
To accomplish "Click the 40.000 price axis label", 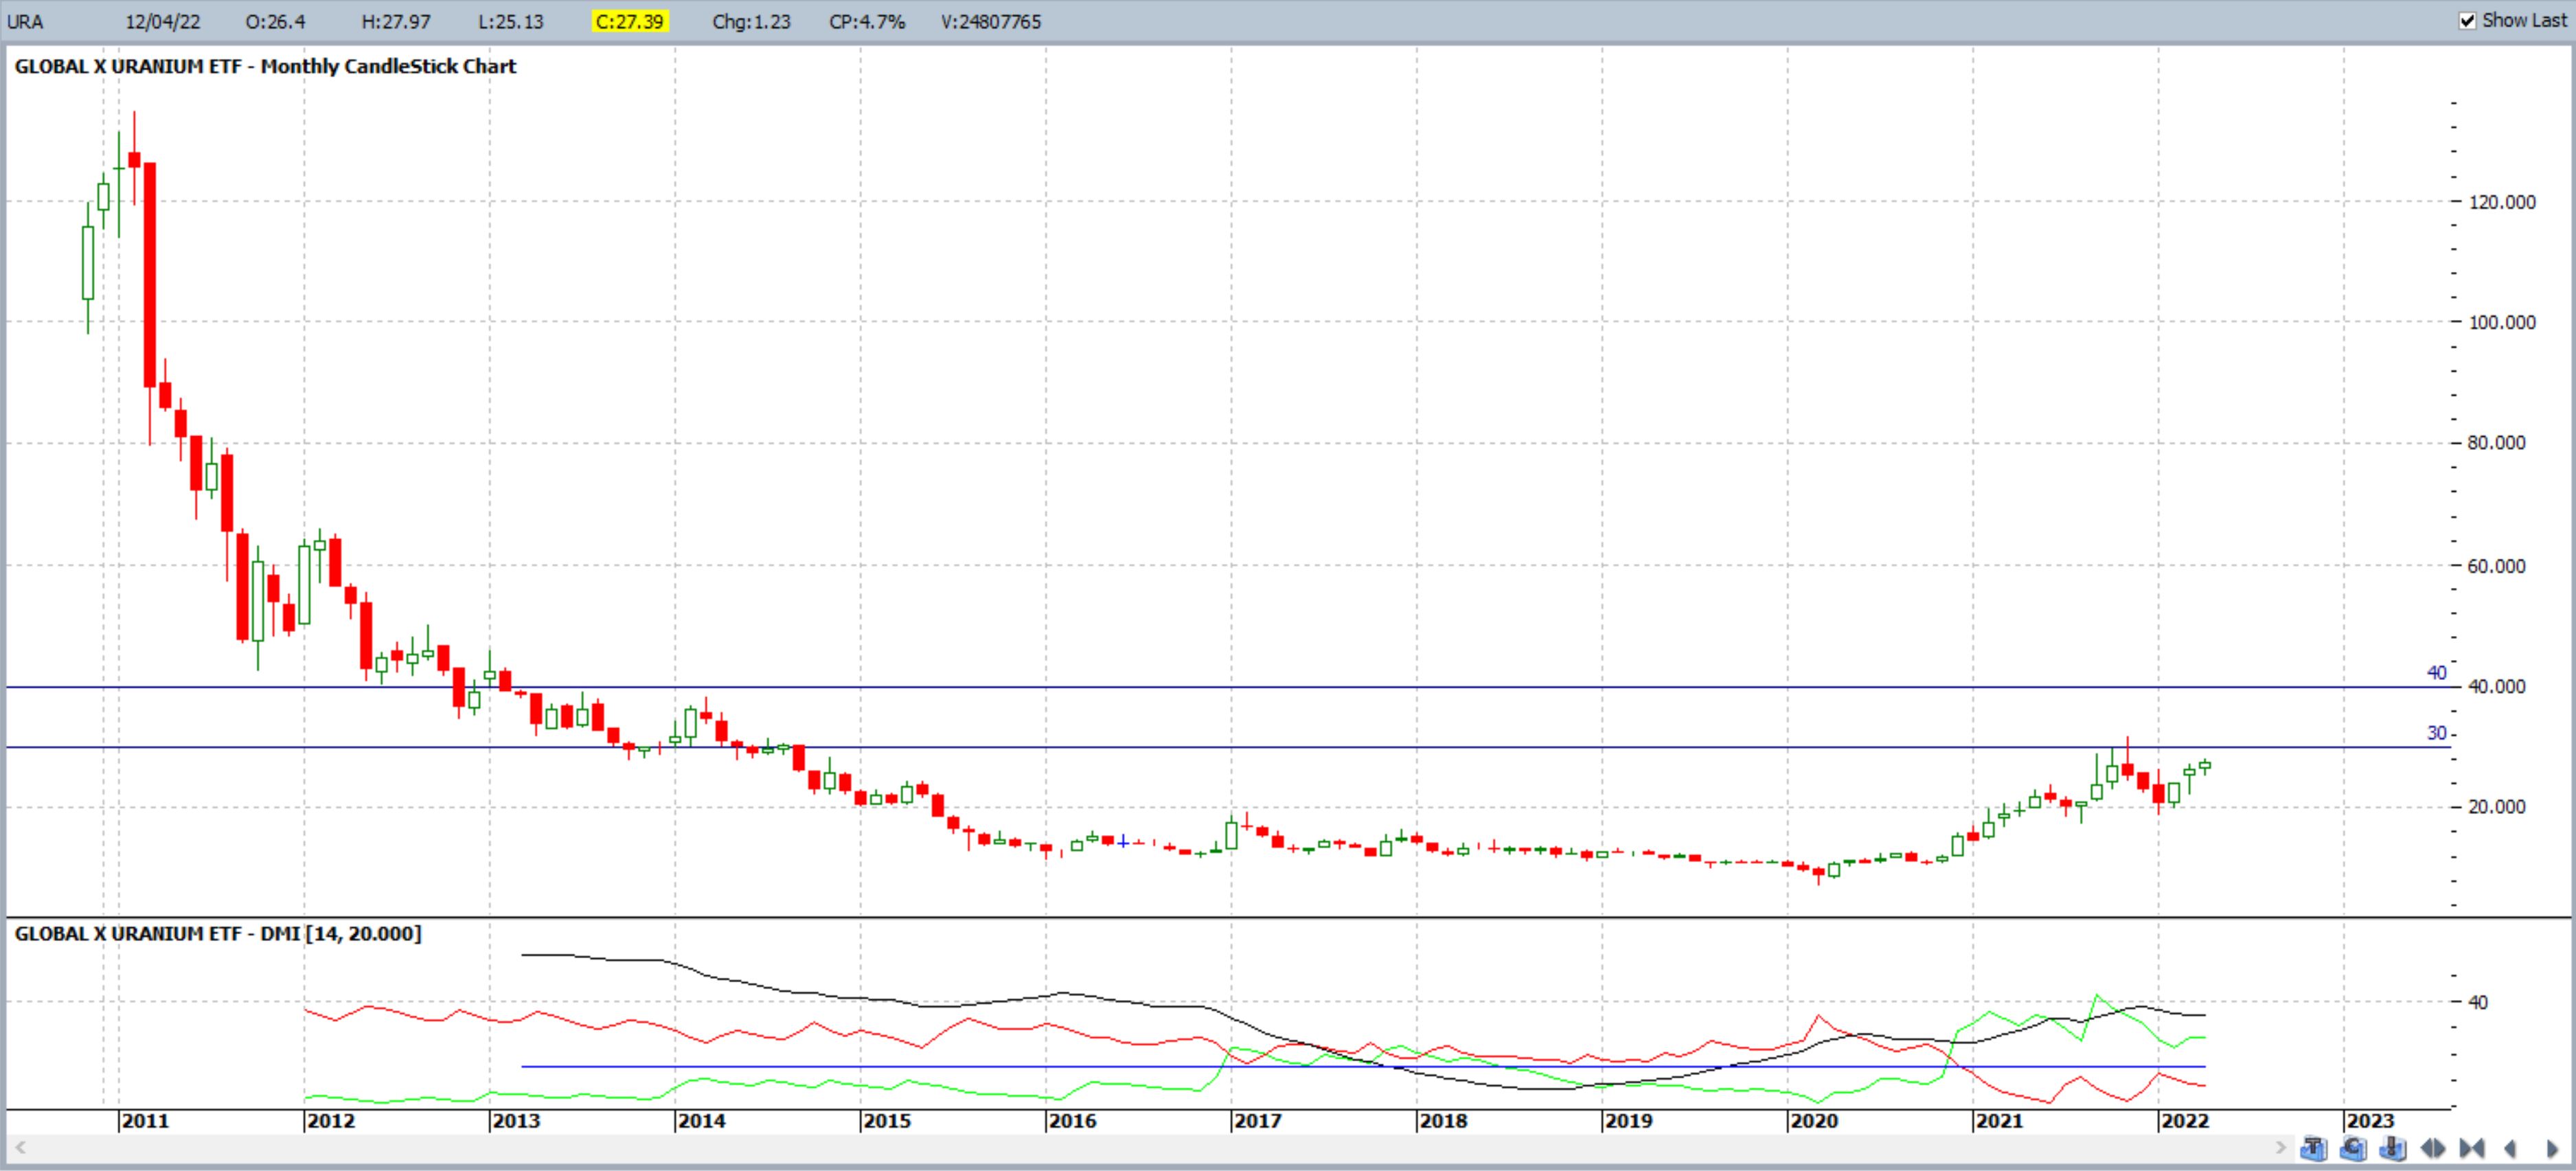I will click(x=2497, y=687).
